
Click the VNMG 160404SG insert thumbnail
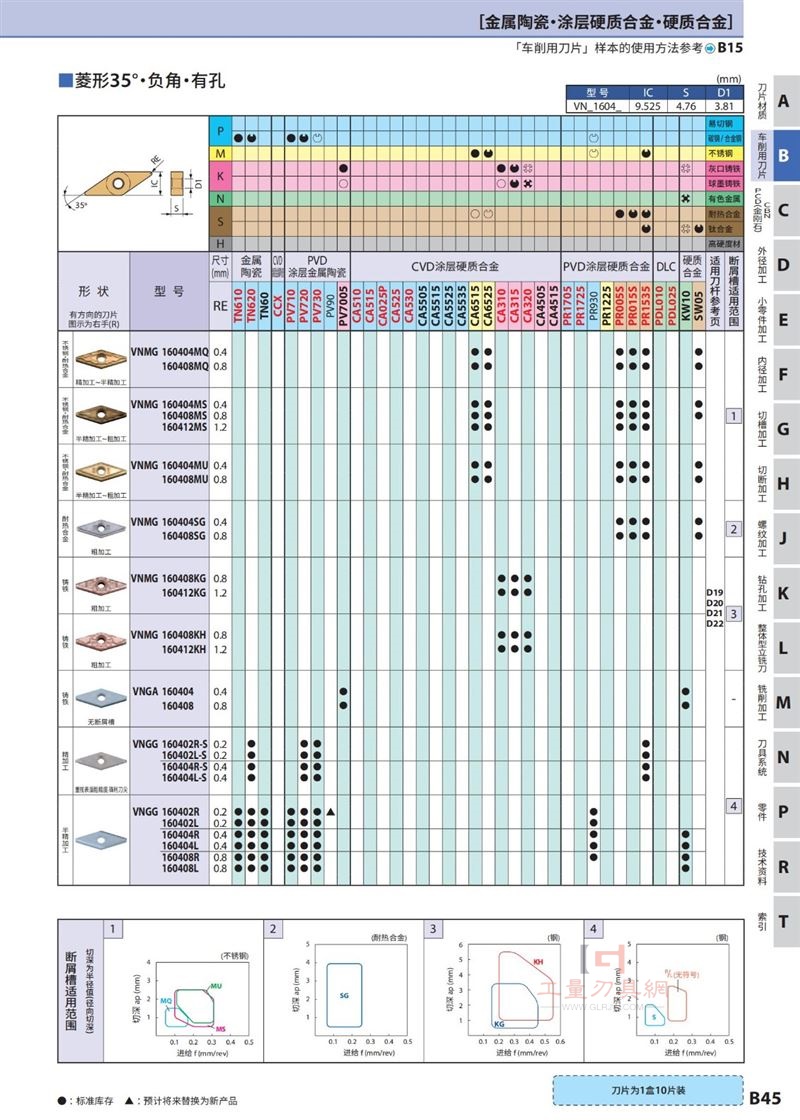click(x=101, y=529)
